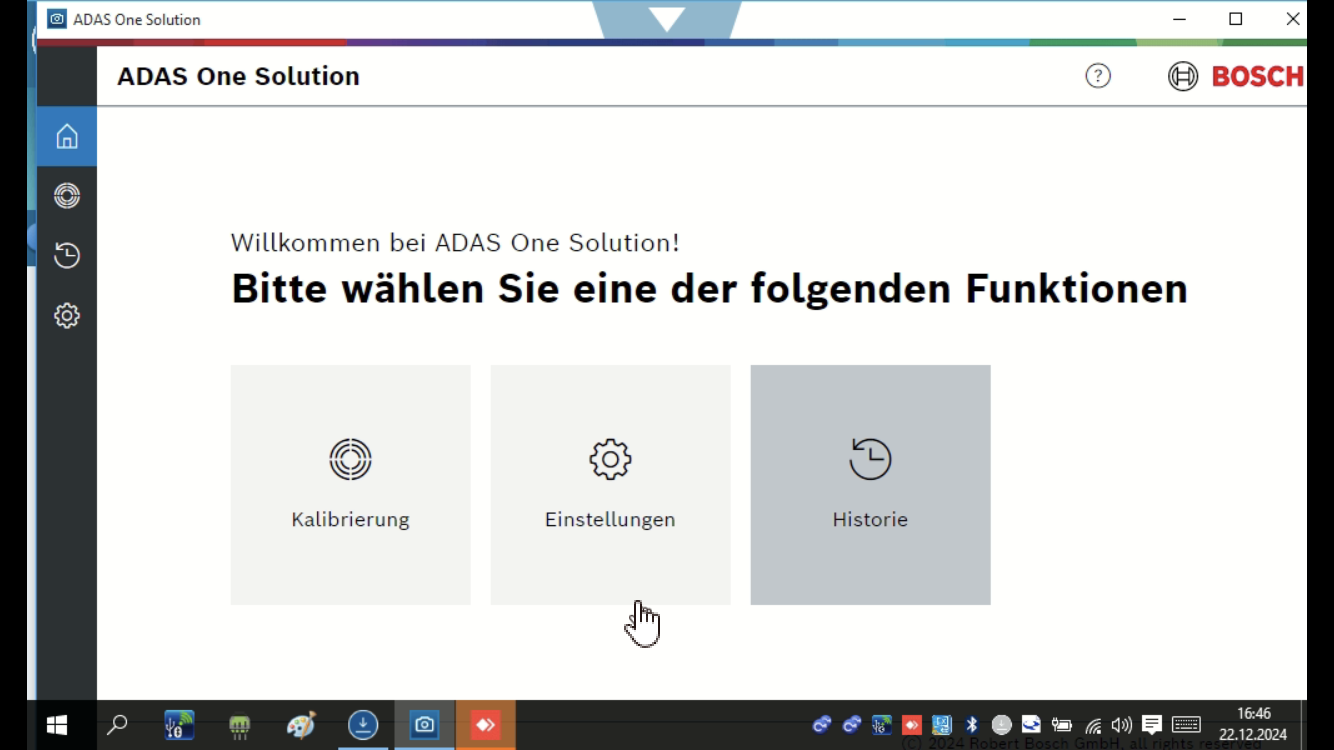Open the Einstellungen tile
Viewport: 1334px width, 750px height.
tap(610, 485)
